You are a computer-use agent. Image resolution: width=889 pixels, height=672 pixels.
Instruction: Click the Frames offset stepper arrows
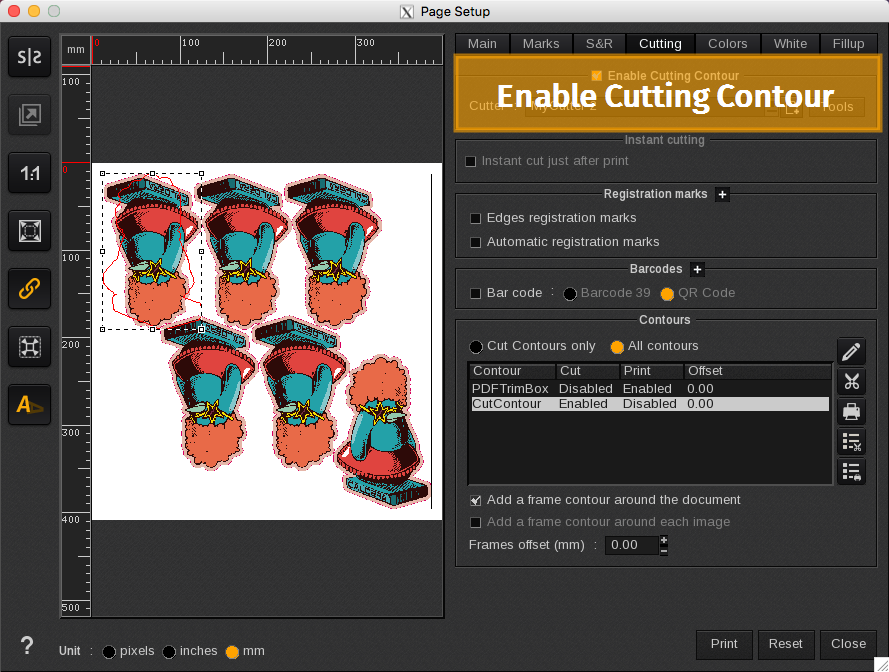[664, 545]
